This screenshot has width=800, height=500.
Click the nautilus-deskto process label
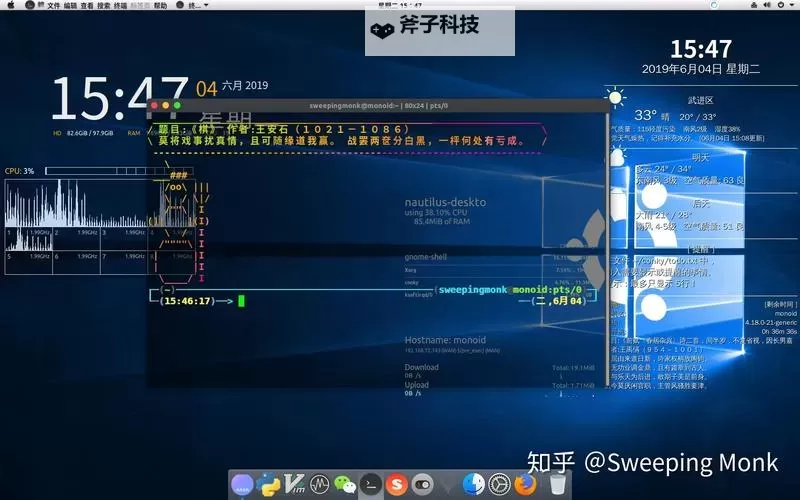pos(445,202)
